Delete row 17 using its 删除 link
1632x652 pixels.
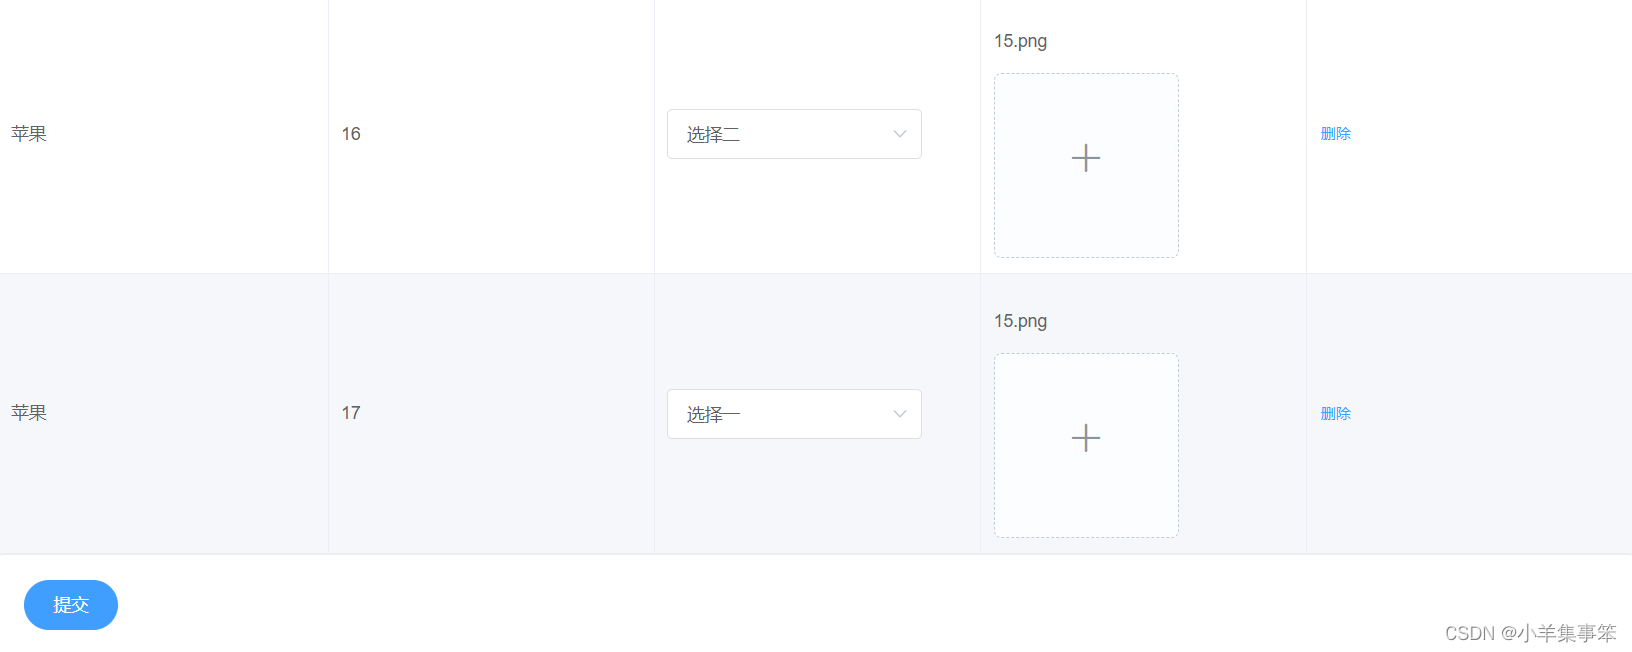coord(1335,414)
